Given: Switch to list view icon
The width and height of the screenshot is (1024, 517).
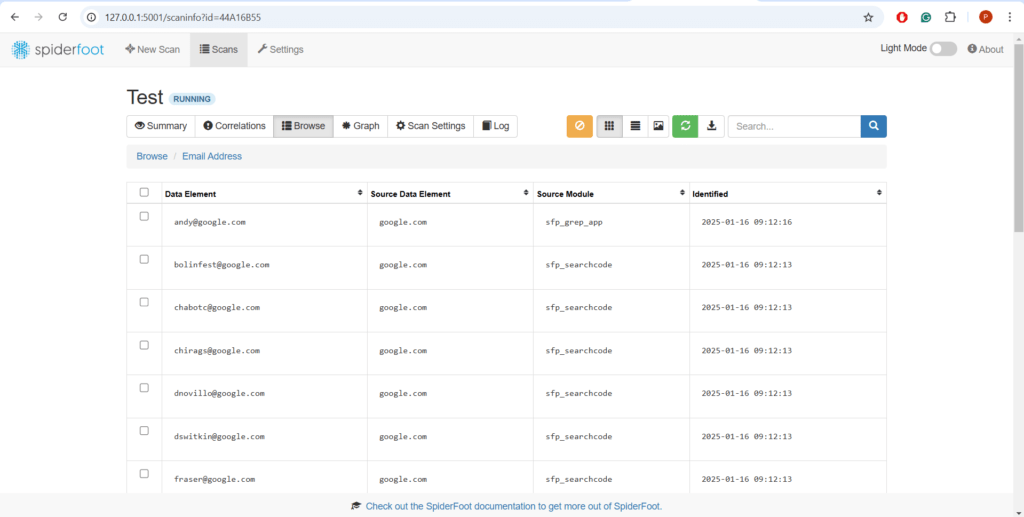Looking at the screenshot, I should [635, 126].
